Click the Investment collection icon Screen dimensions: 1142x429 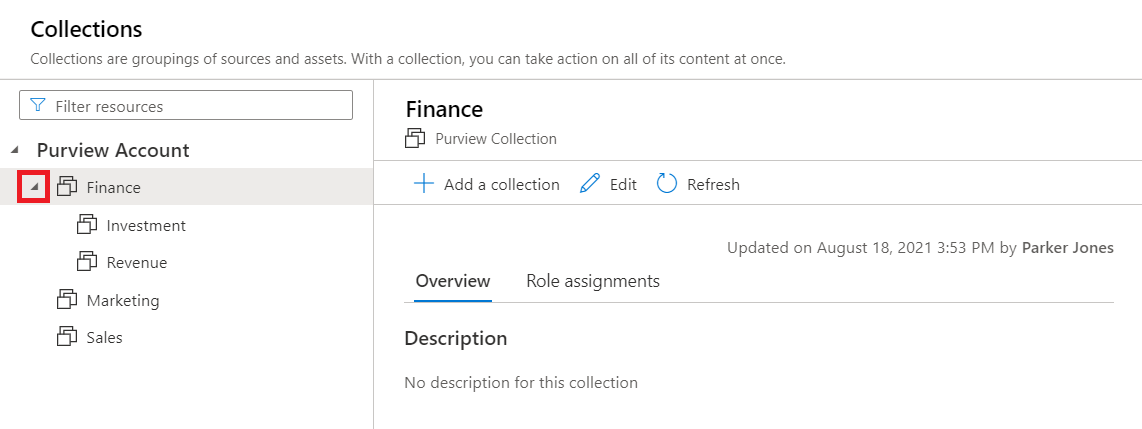87,225
